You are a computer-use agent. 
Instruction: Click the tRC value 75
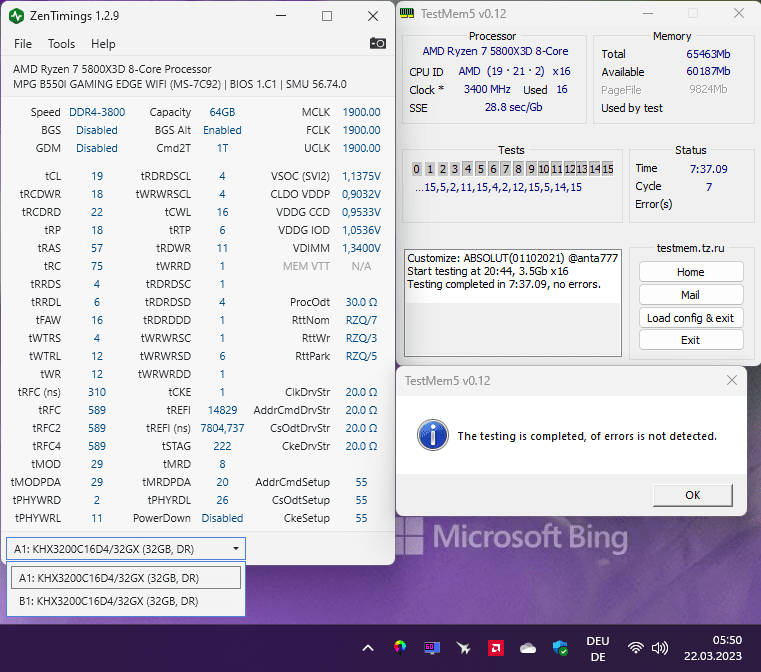click(97, 266)
